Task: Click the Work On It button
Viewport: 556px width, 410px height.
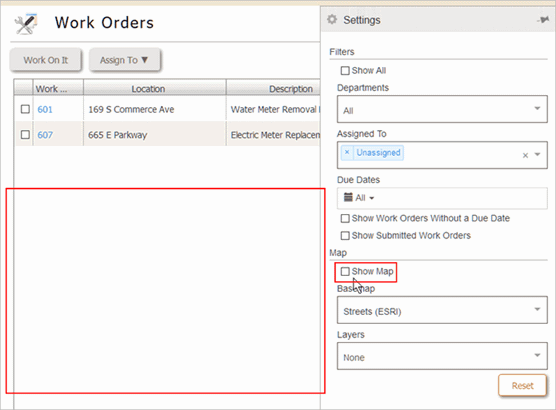Action: tap(46, 60)
